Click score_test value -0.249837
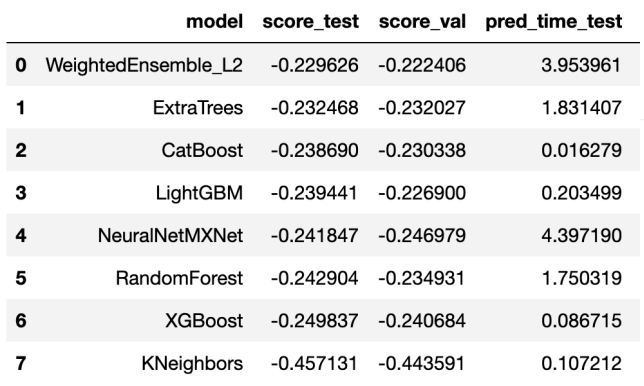 point(315,321)
